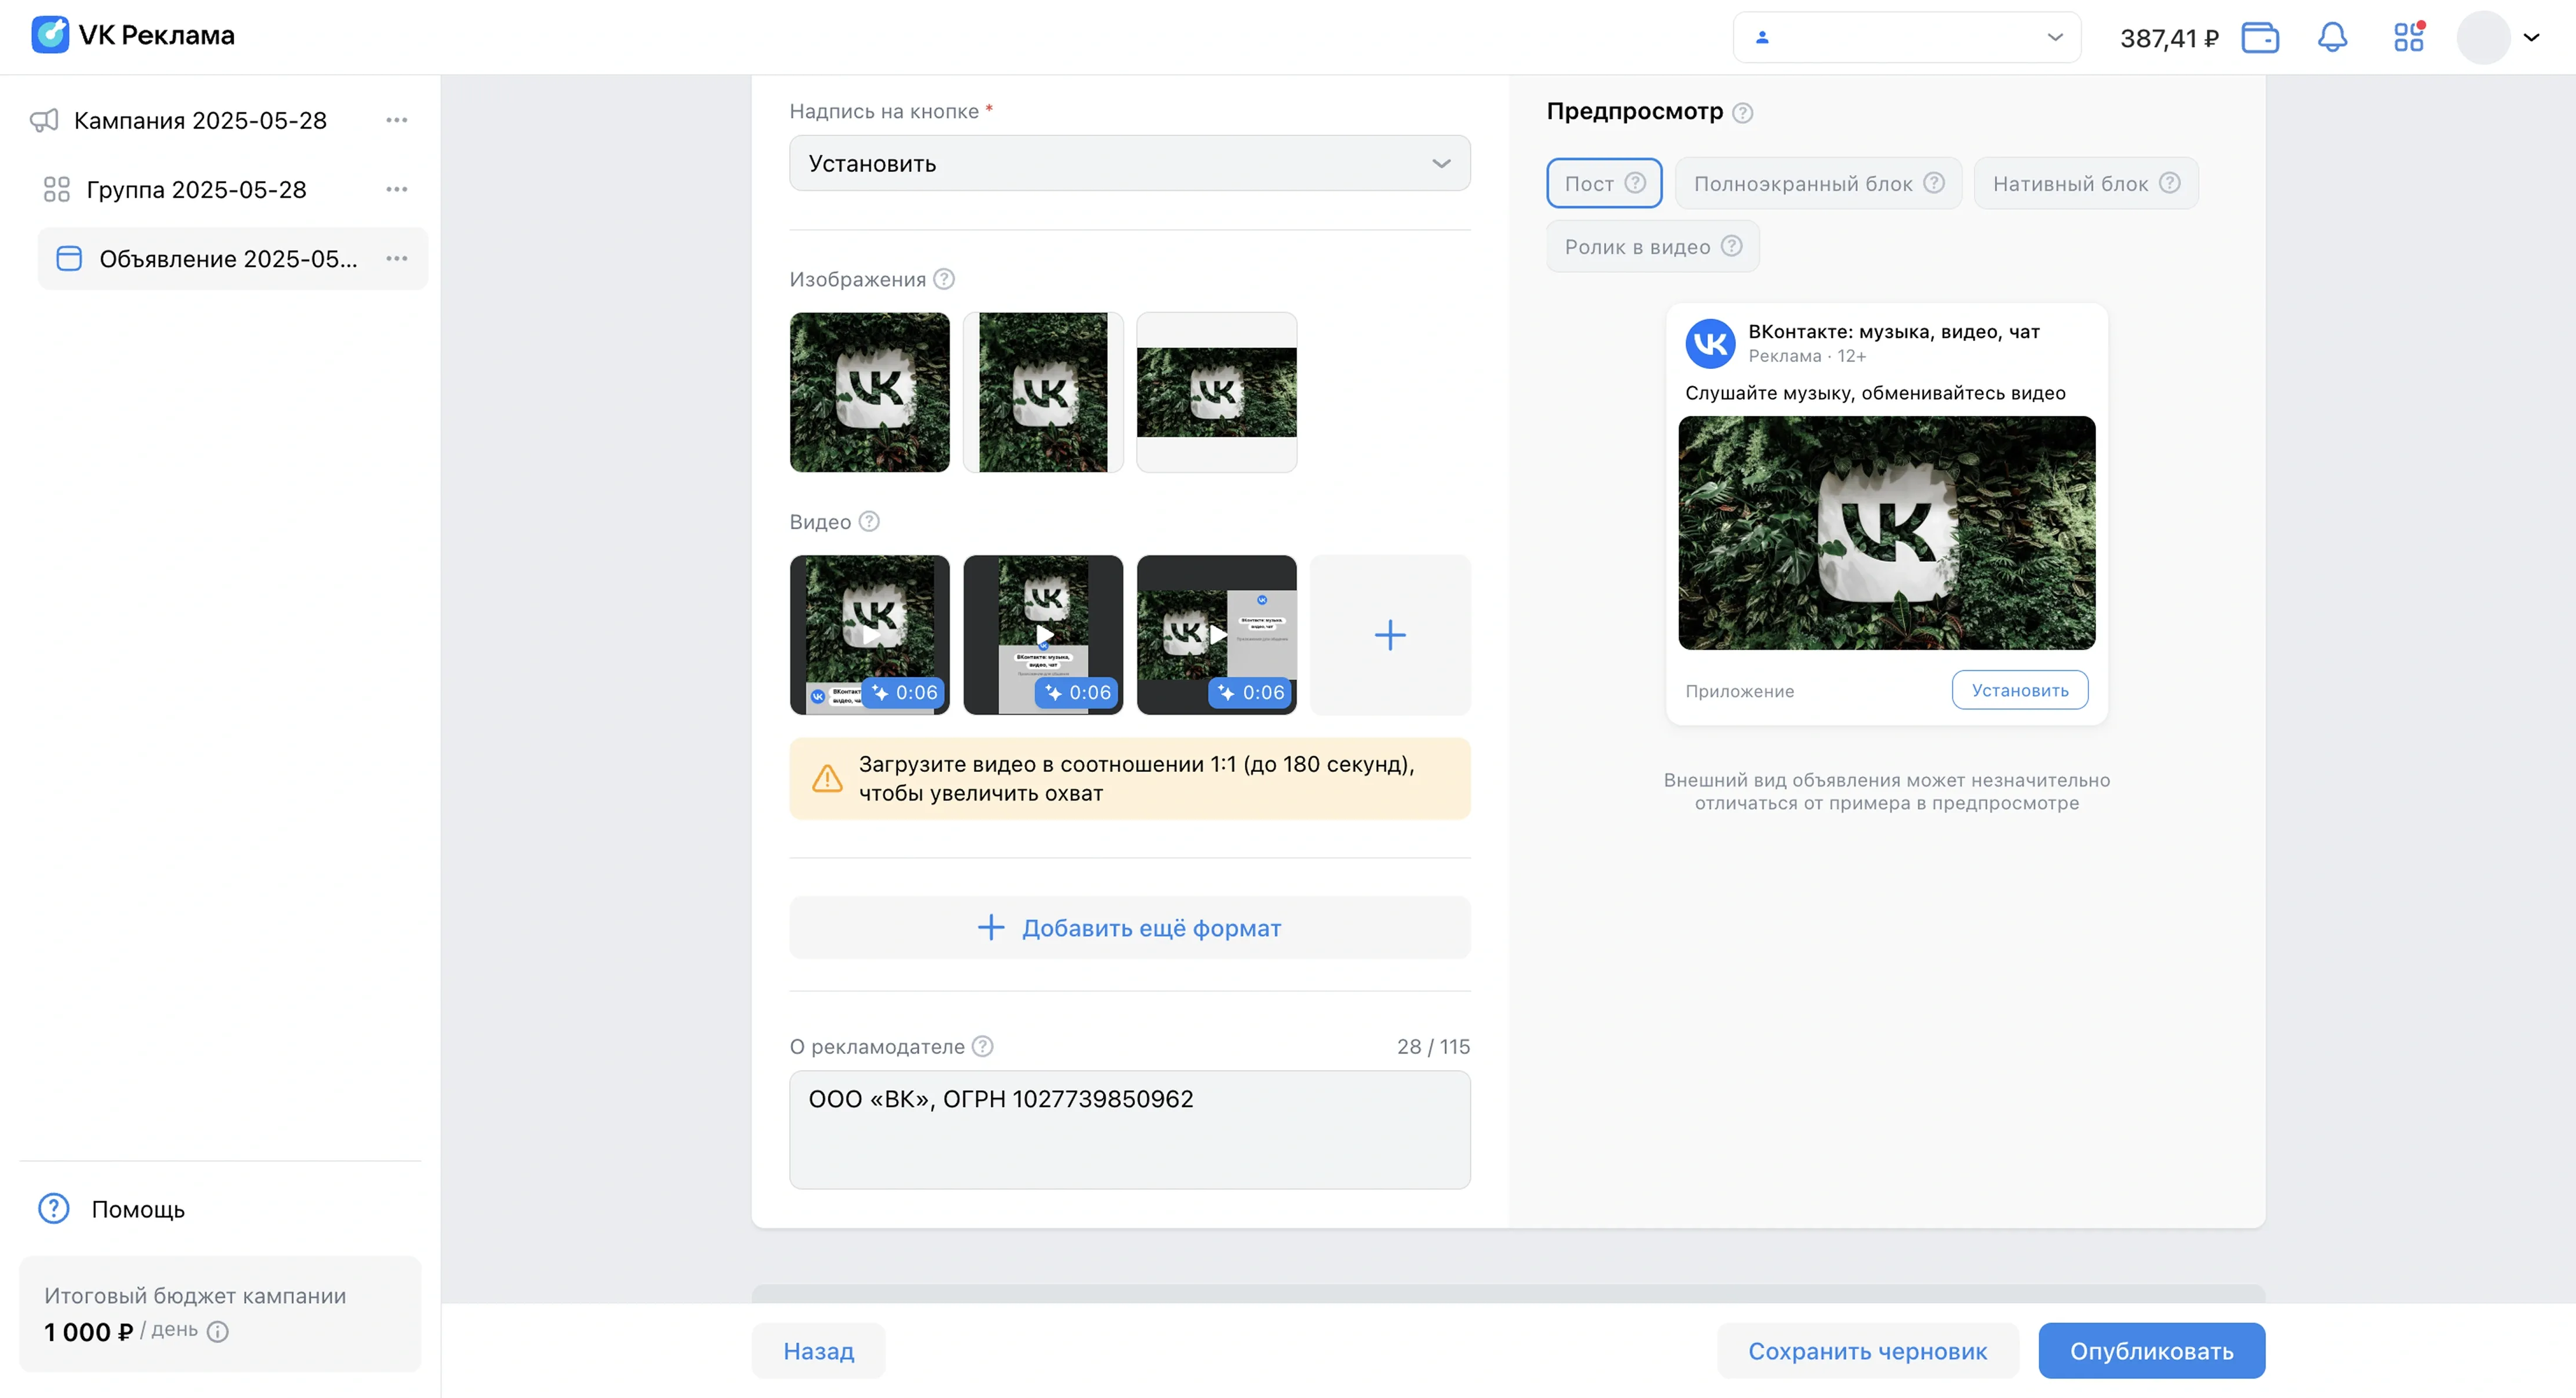
Task: Click the Помощь question icon
Action: 53,1209
